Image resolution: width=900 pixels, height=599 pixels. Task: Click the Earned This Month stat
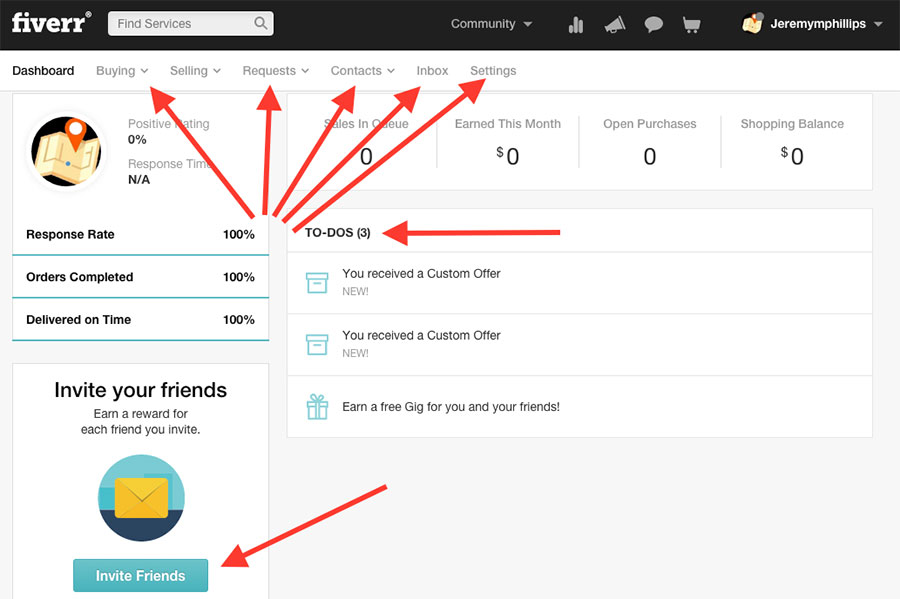pos(507,142)
